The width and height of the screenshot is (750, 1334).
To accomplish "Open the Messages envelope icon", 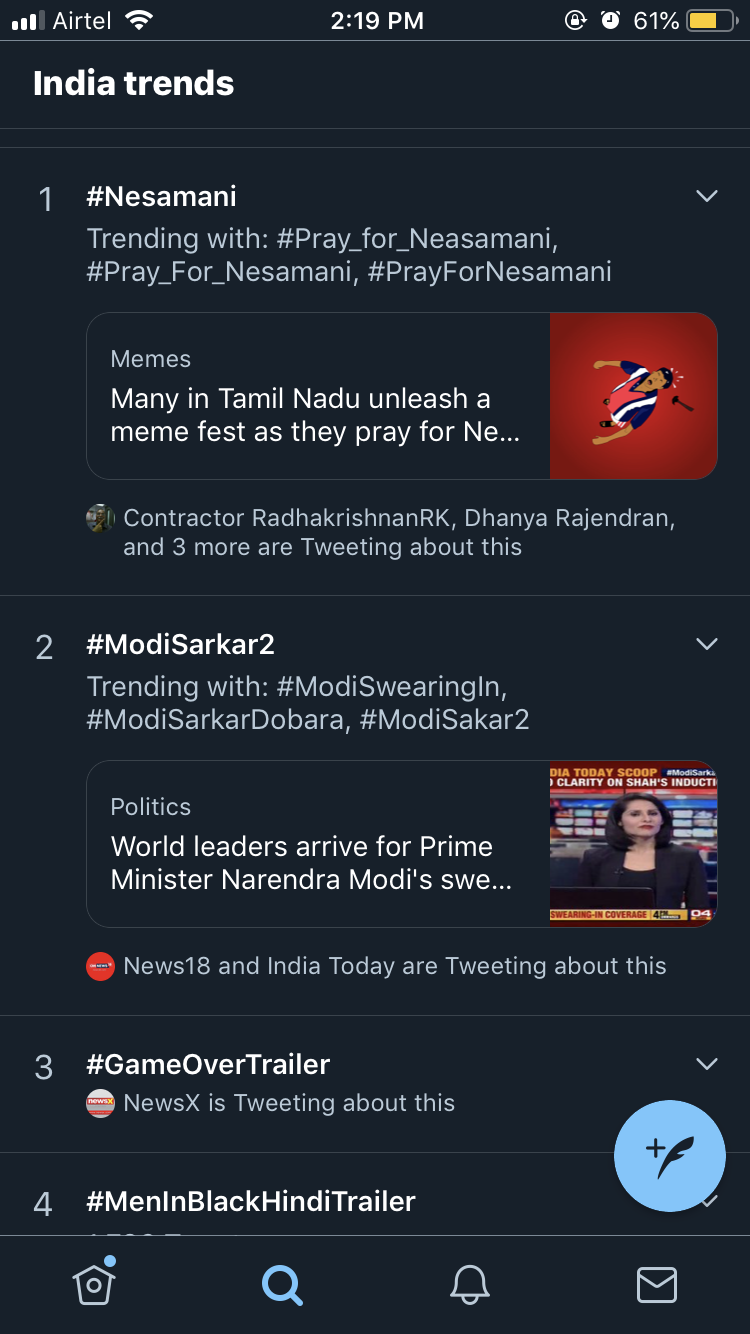I will pyautogui.click(x=657, y=1284).
